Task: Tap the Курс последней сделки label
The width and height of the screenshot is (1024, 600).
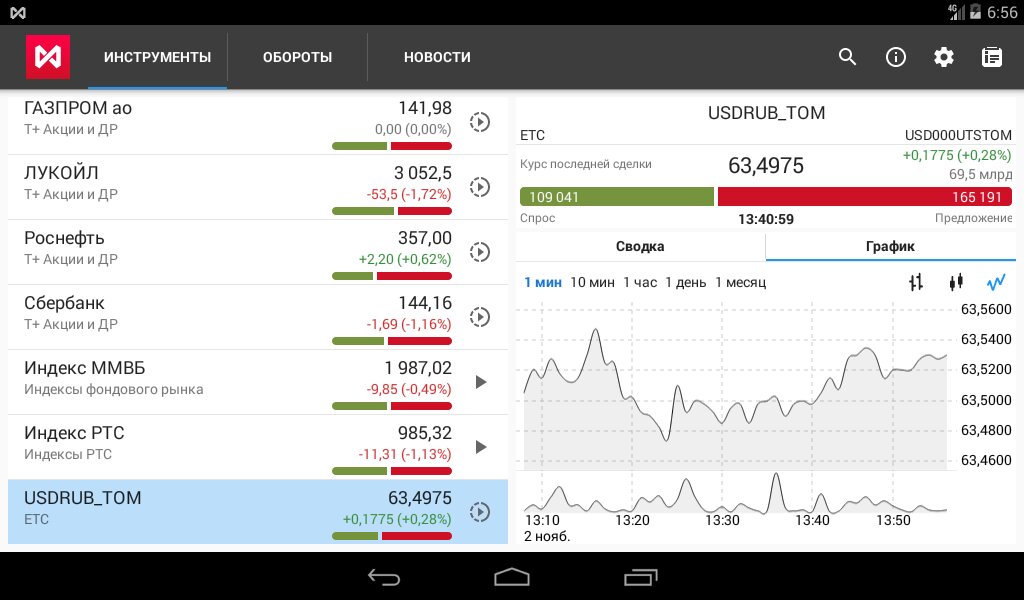Action: click(x=586, y=165)
